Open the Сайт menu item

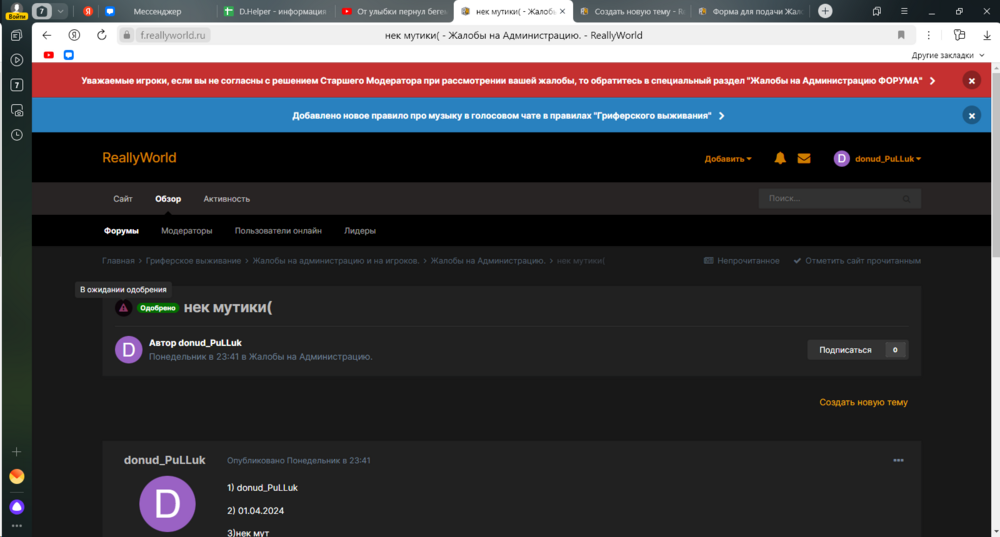pyautogui.click(x=123, y=199)
